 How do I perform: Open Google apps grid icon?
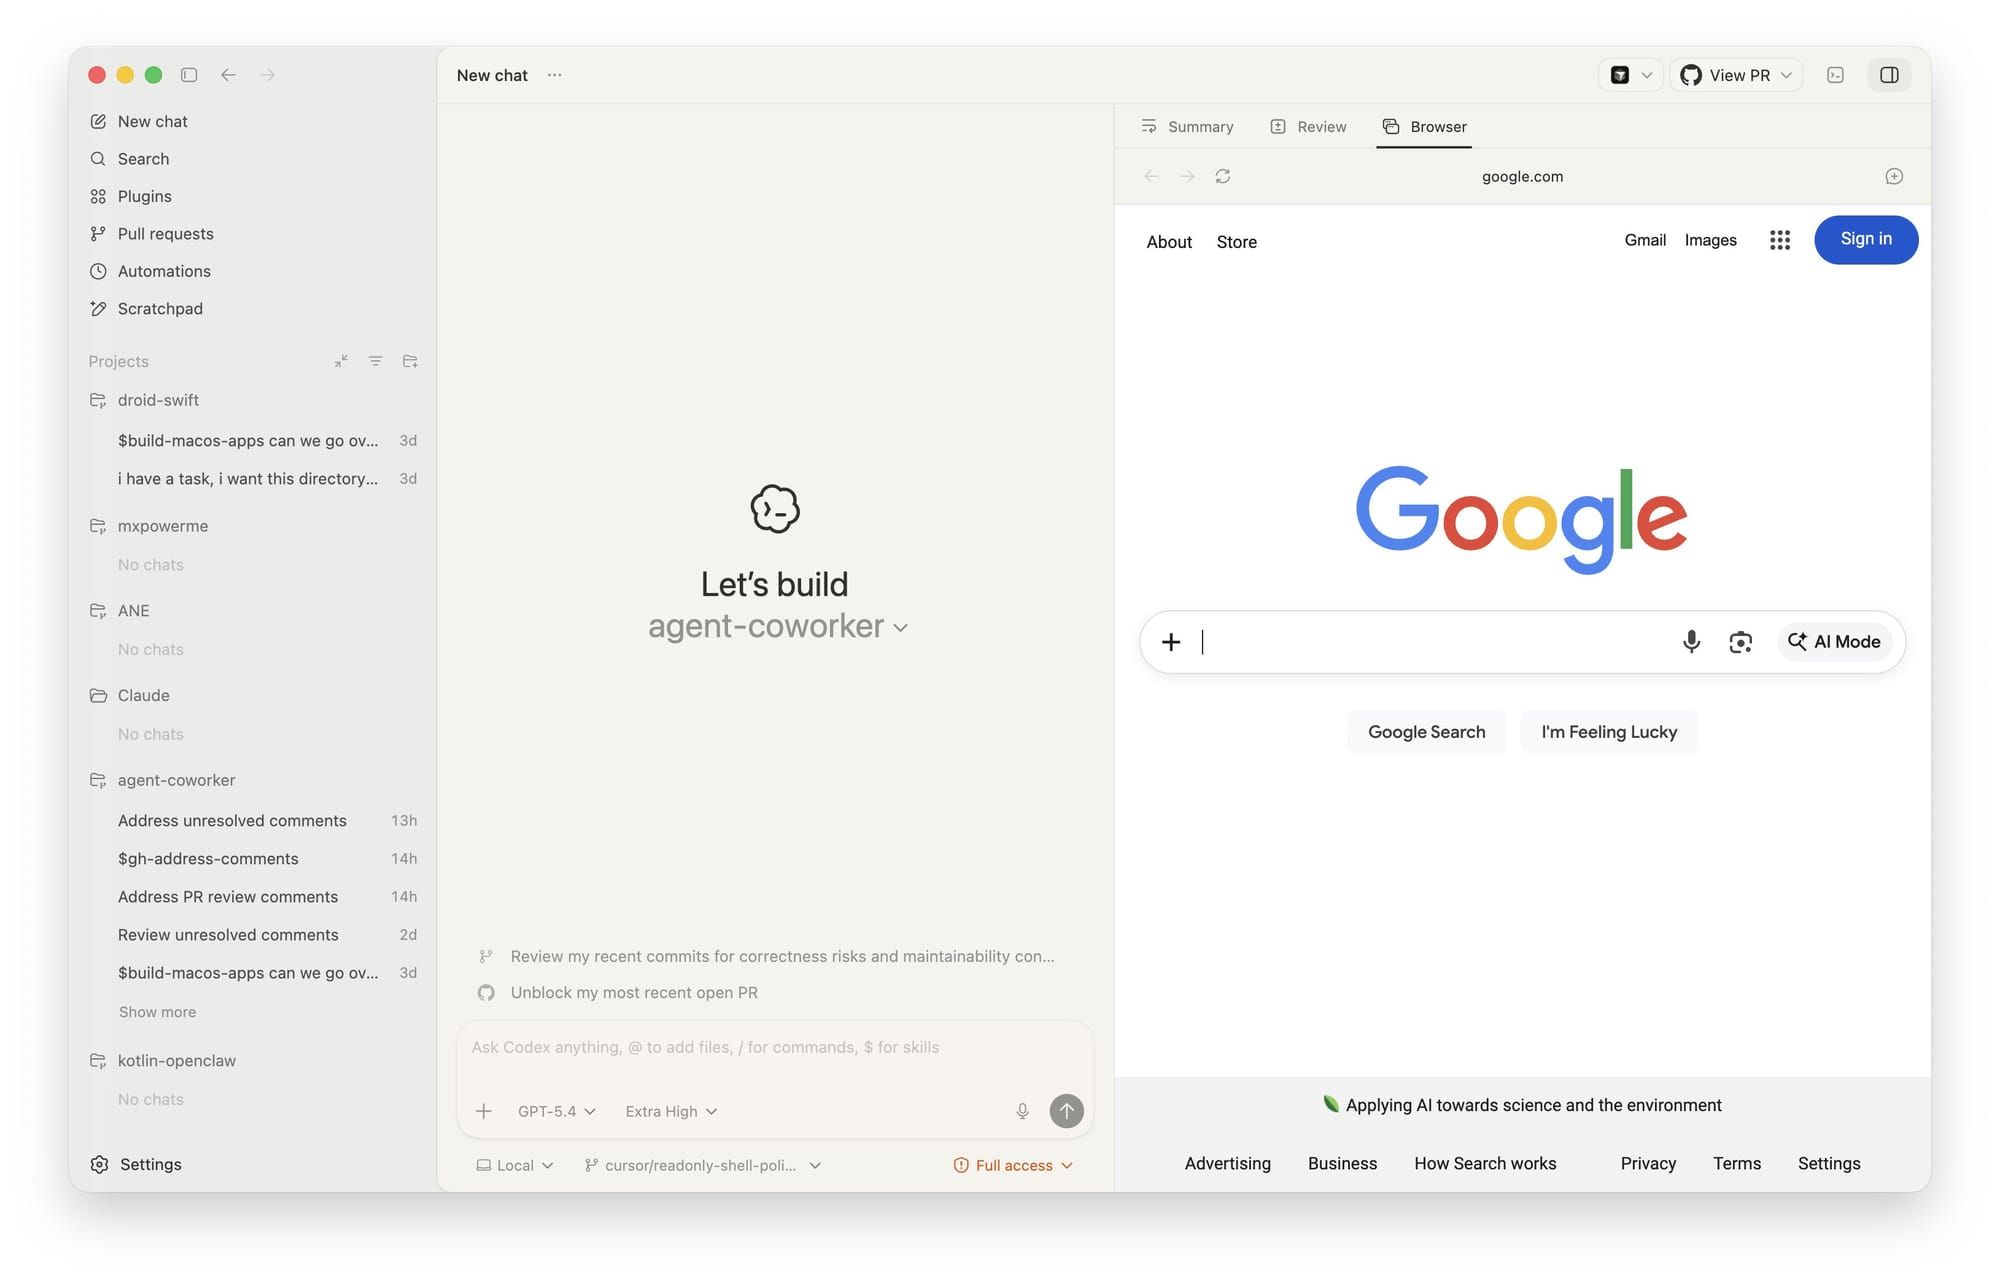pyautogui.click(x=1779, y=240)
